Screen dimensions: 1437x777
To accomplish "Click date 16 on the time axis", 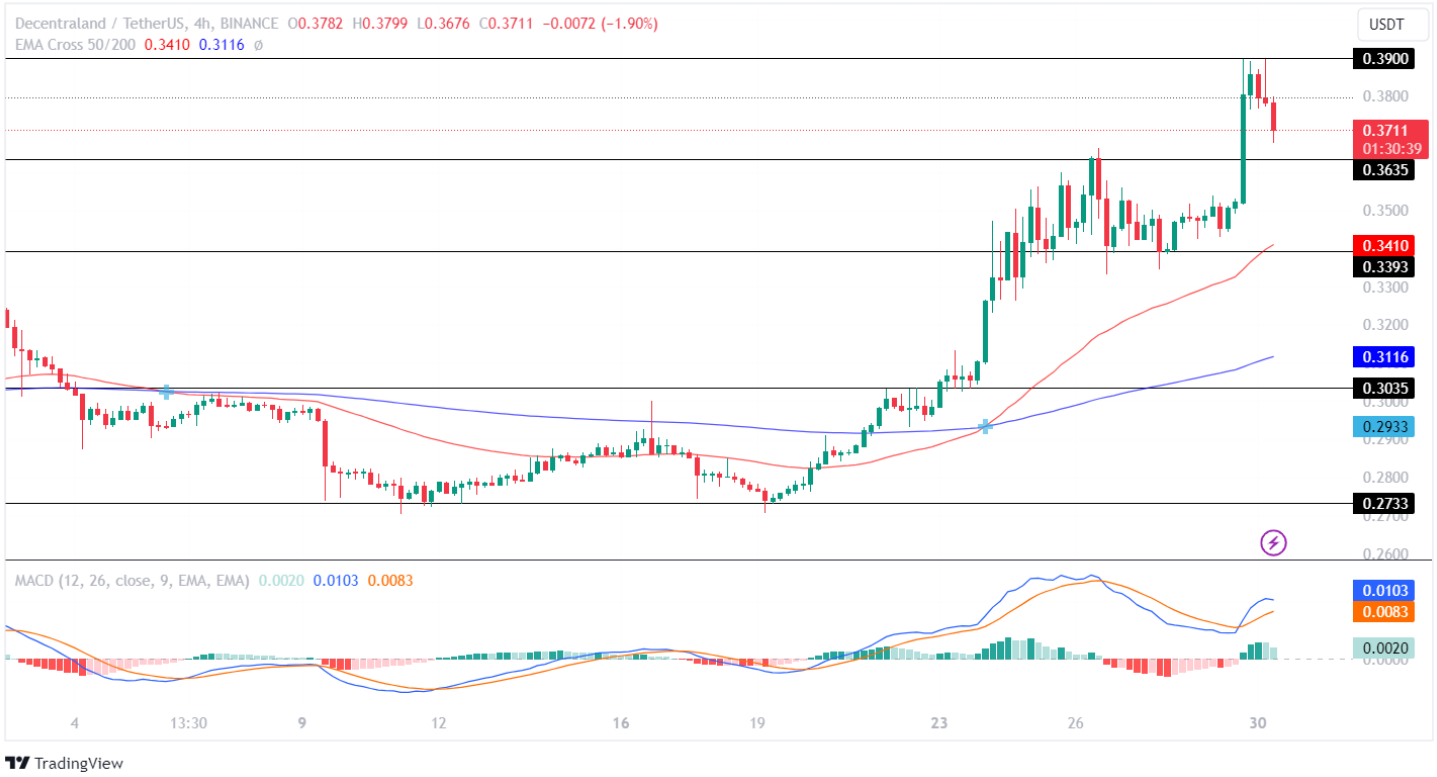I will (x=621, y=723).
